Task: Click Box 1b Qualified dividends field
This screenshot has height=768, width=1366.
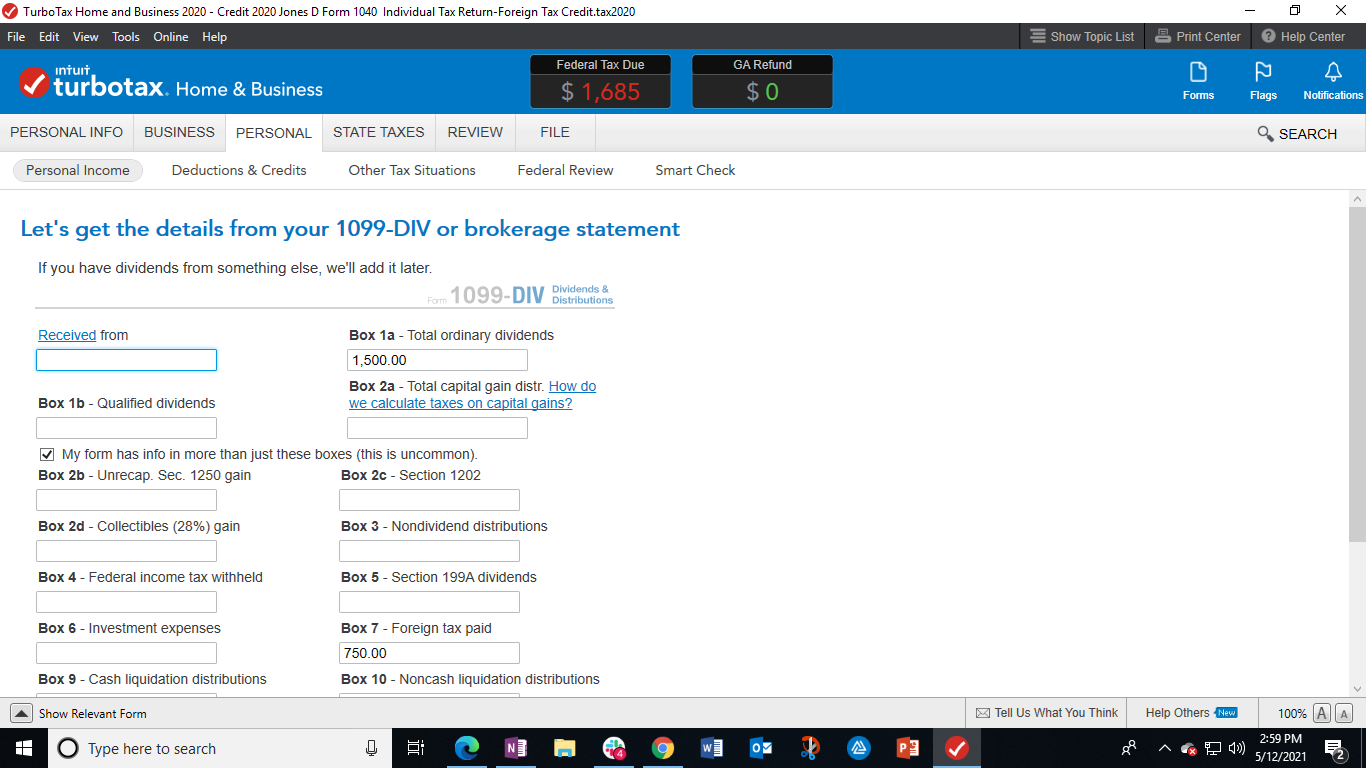Action: tap(126, 428)
